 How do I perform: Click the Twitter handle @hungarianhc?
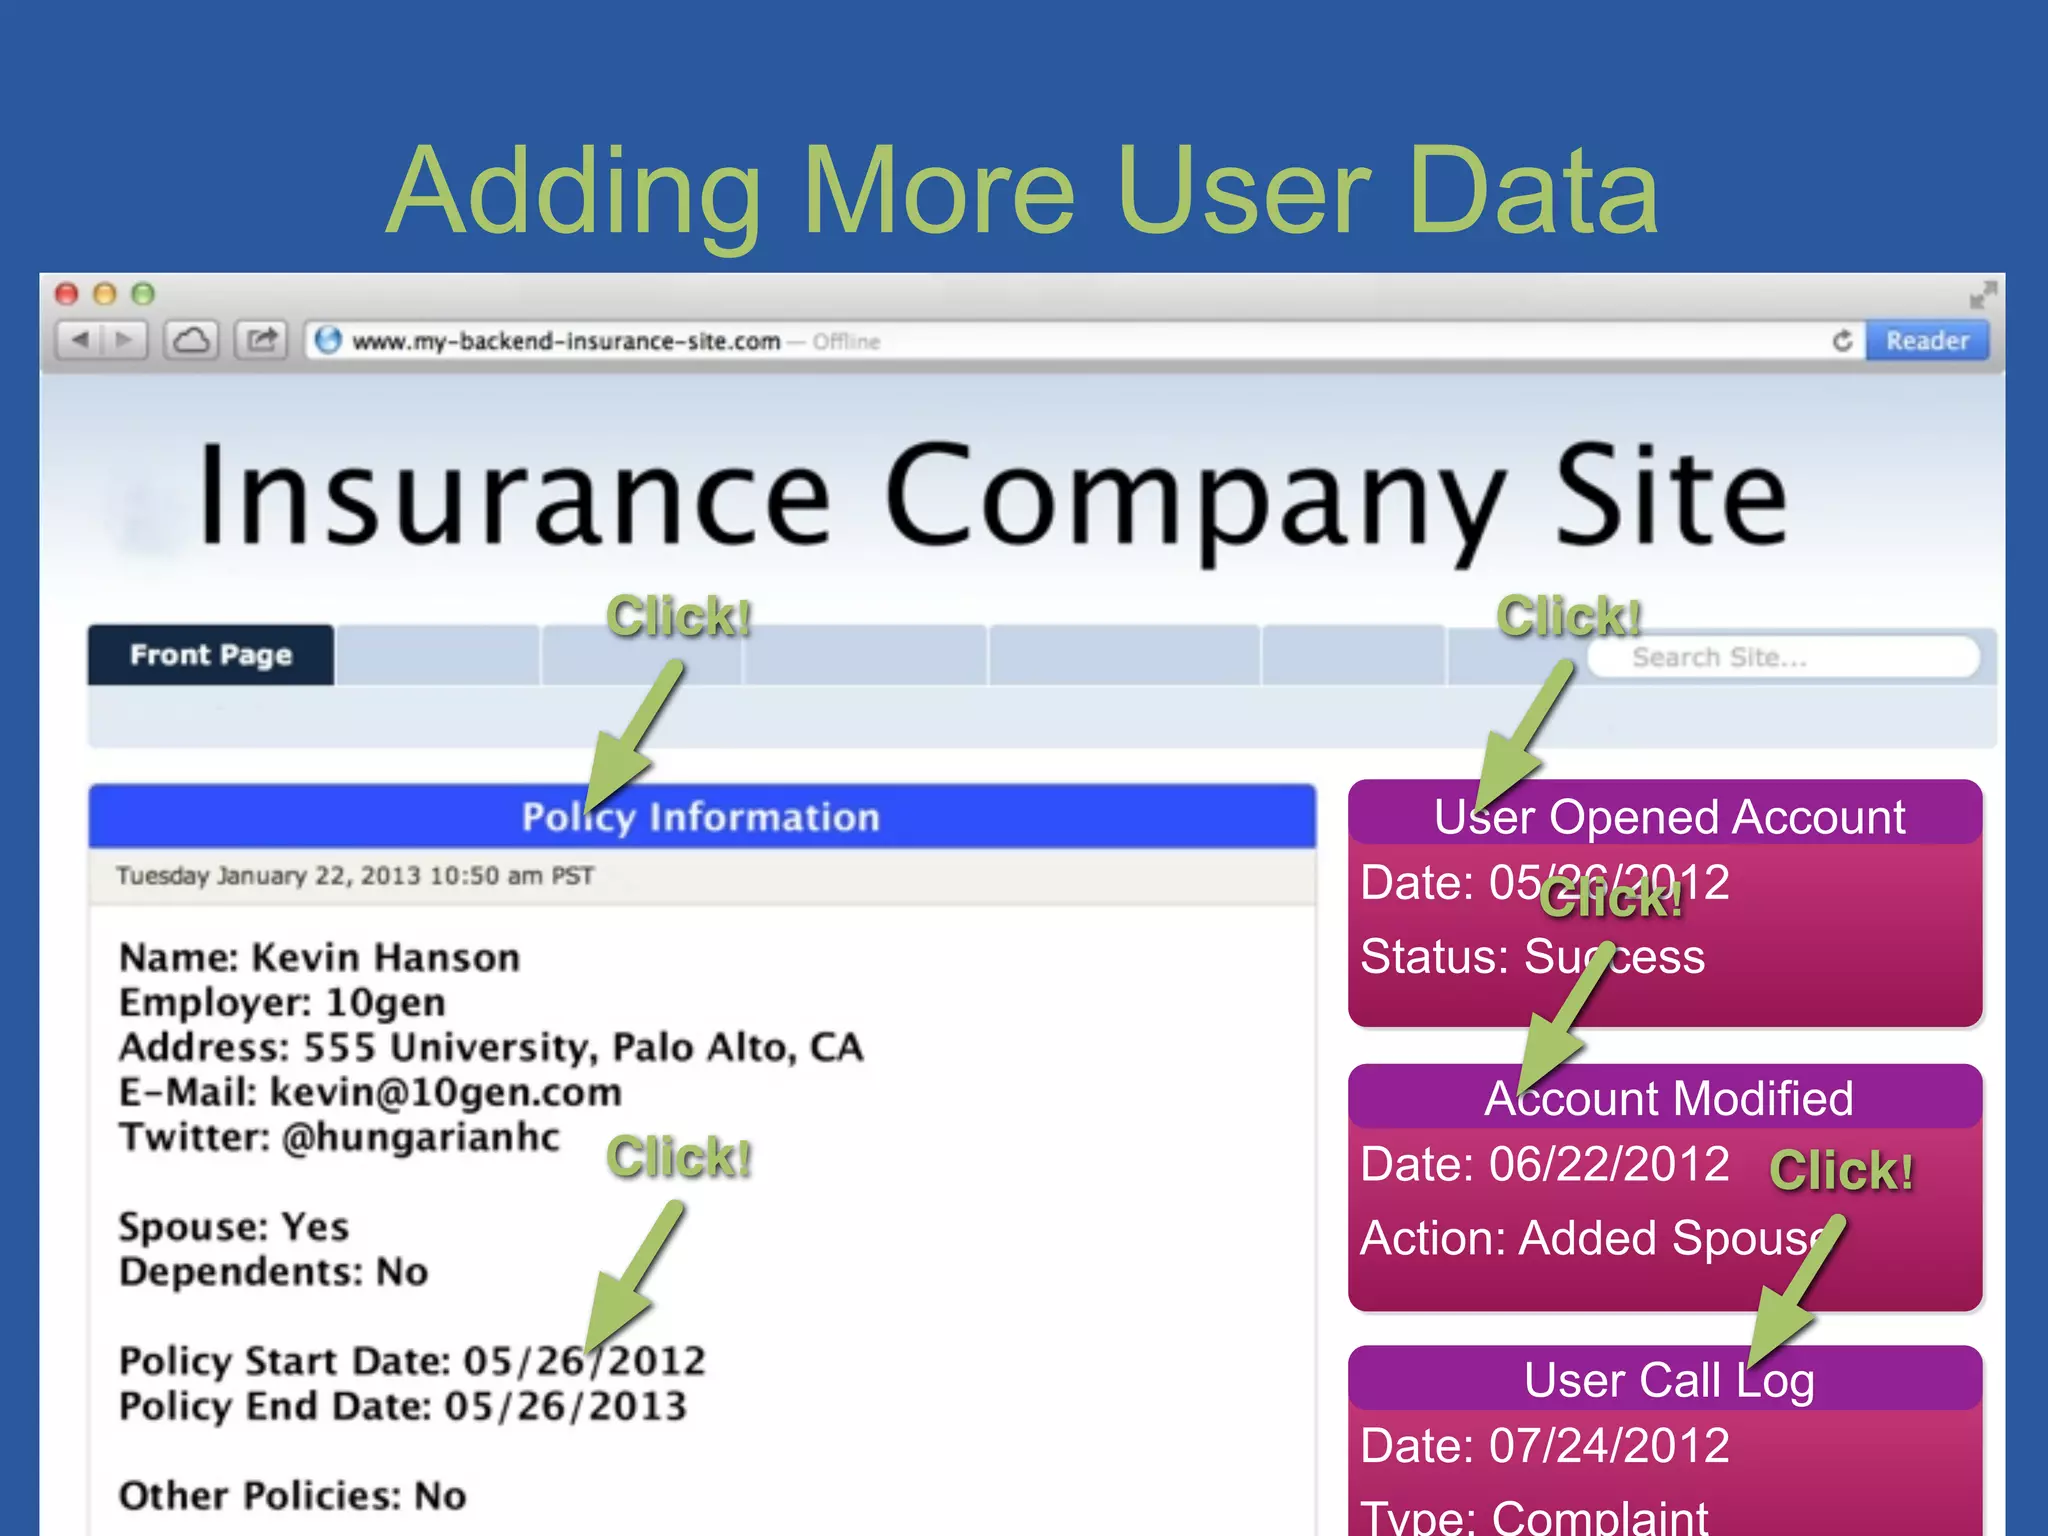click(x=421, y=1137)
